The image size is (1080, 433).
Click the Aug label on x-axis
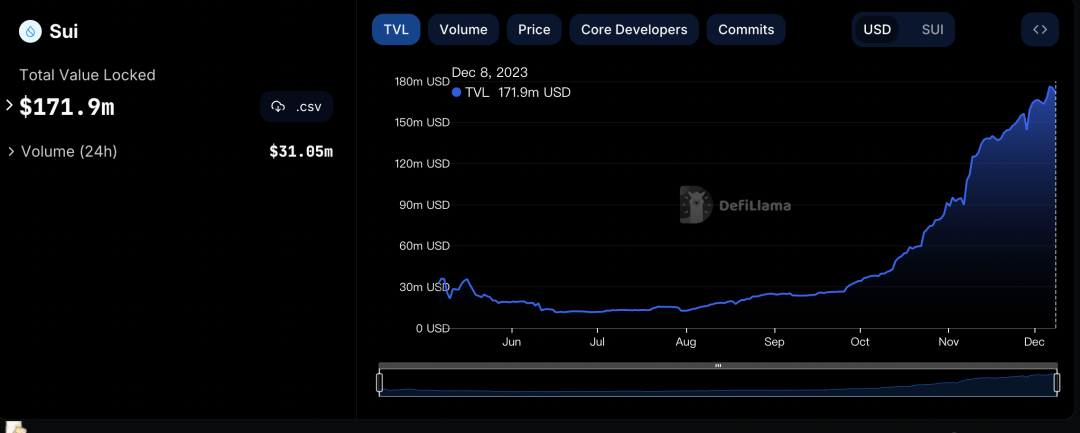(x=686, y=342)
